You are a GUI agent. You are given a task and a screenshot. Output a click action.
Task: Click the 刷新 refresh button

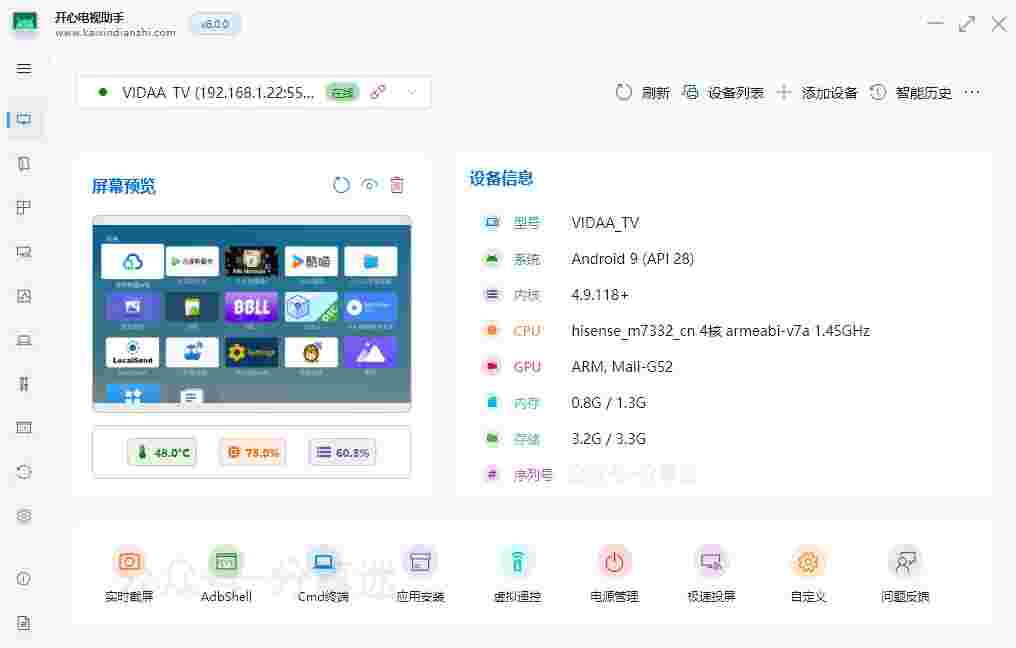(x=643, y=92)
